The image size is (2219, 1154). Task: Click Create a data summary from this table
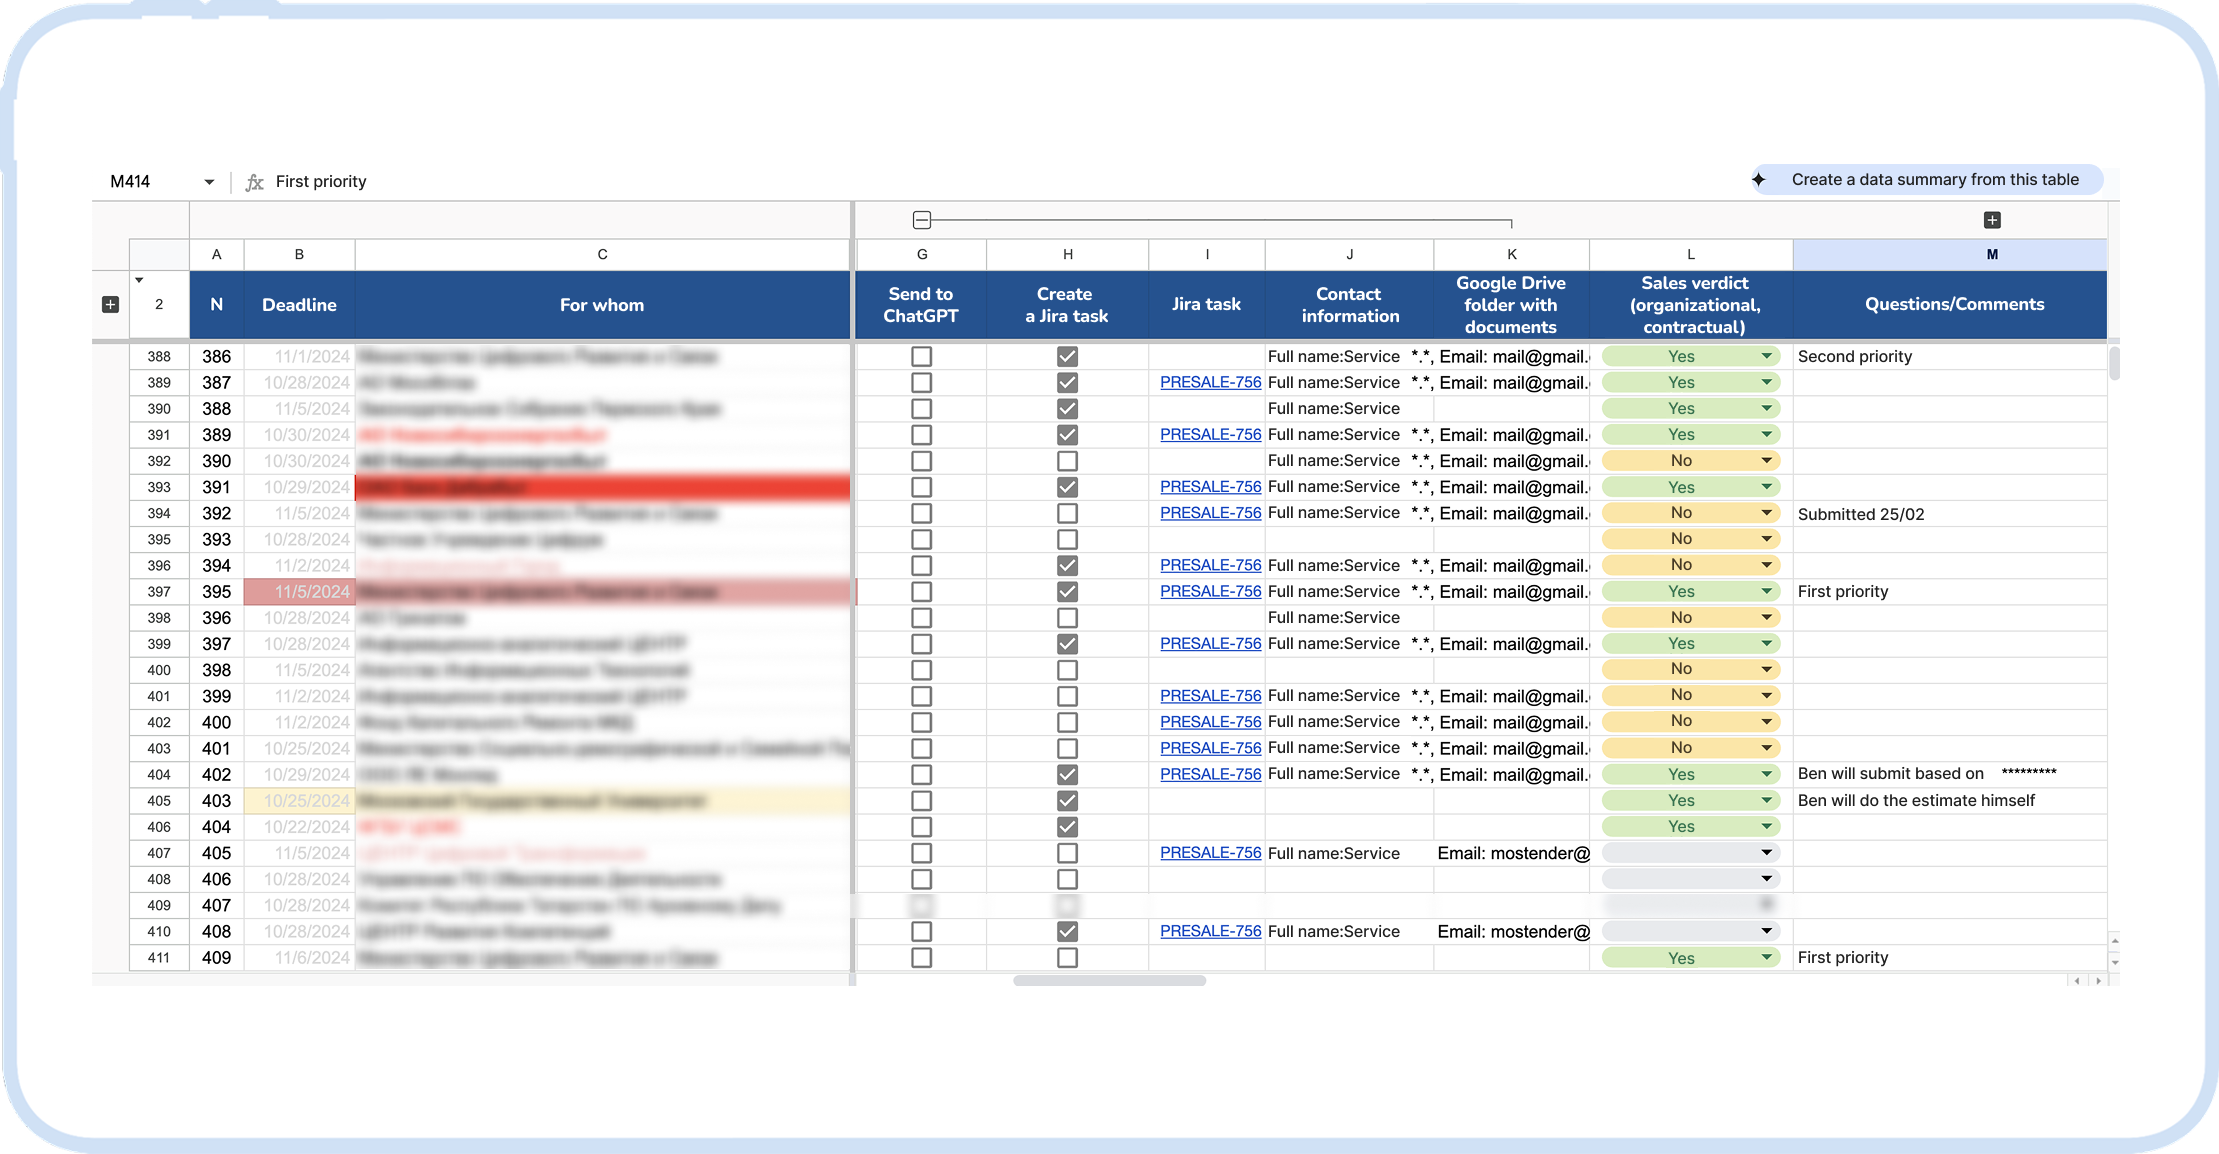pos(1936,179)
